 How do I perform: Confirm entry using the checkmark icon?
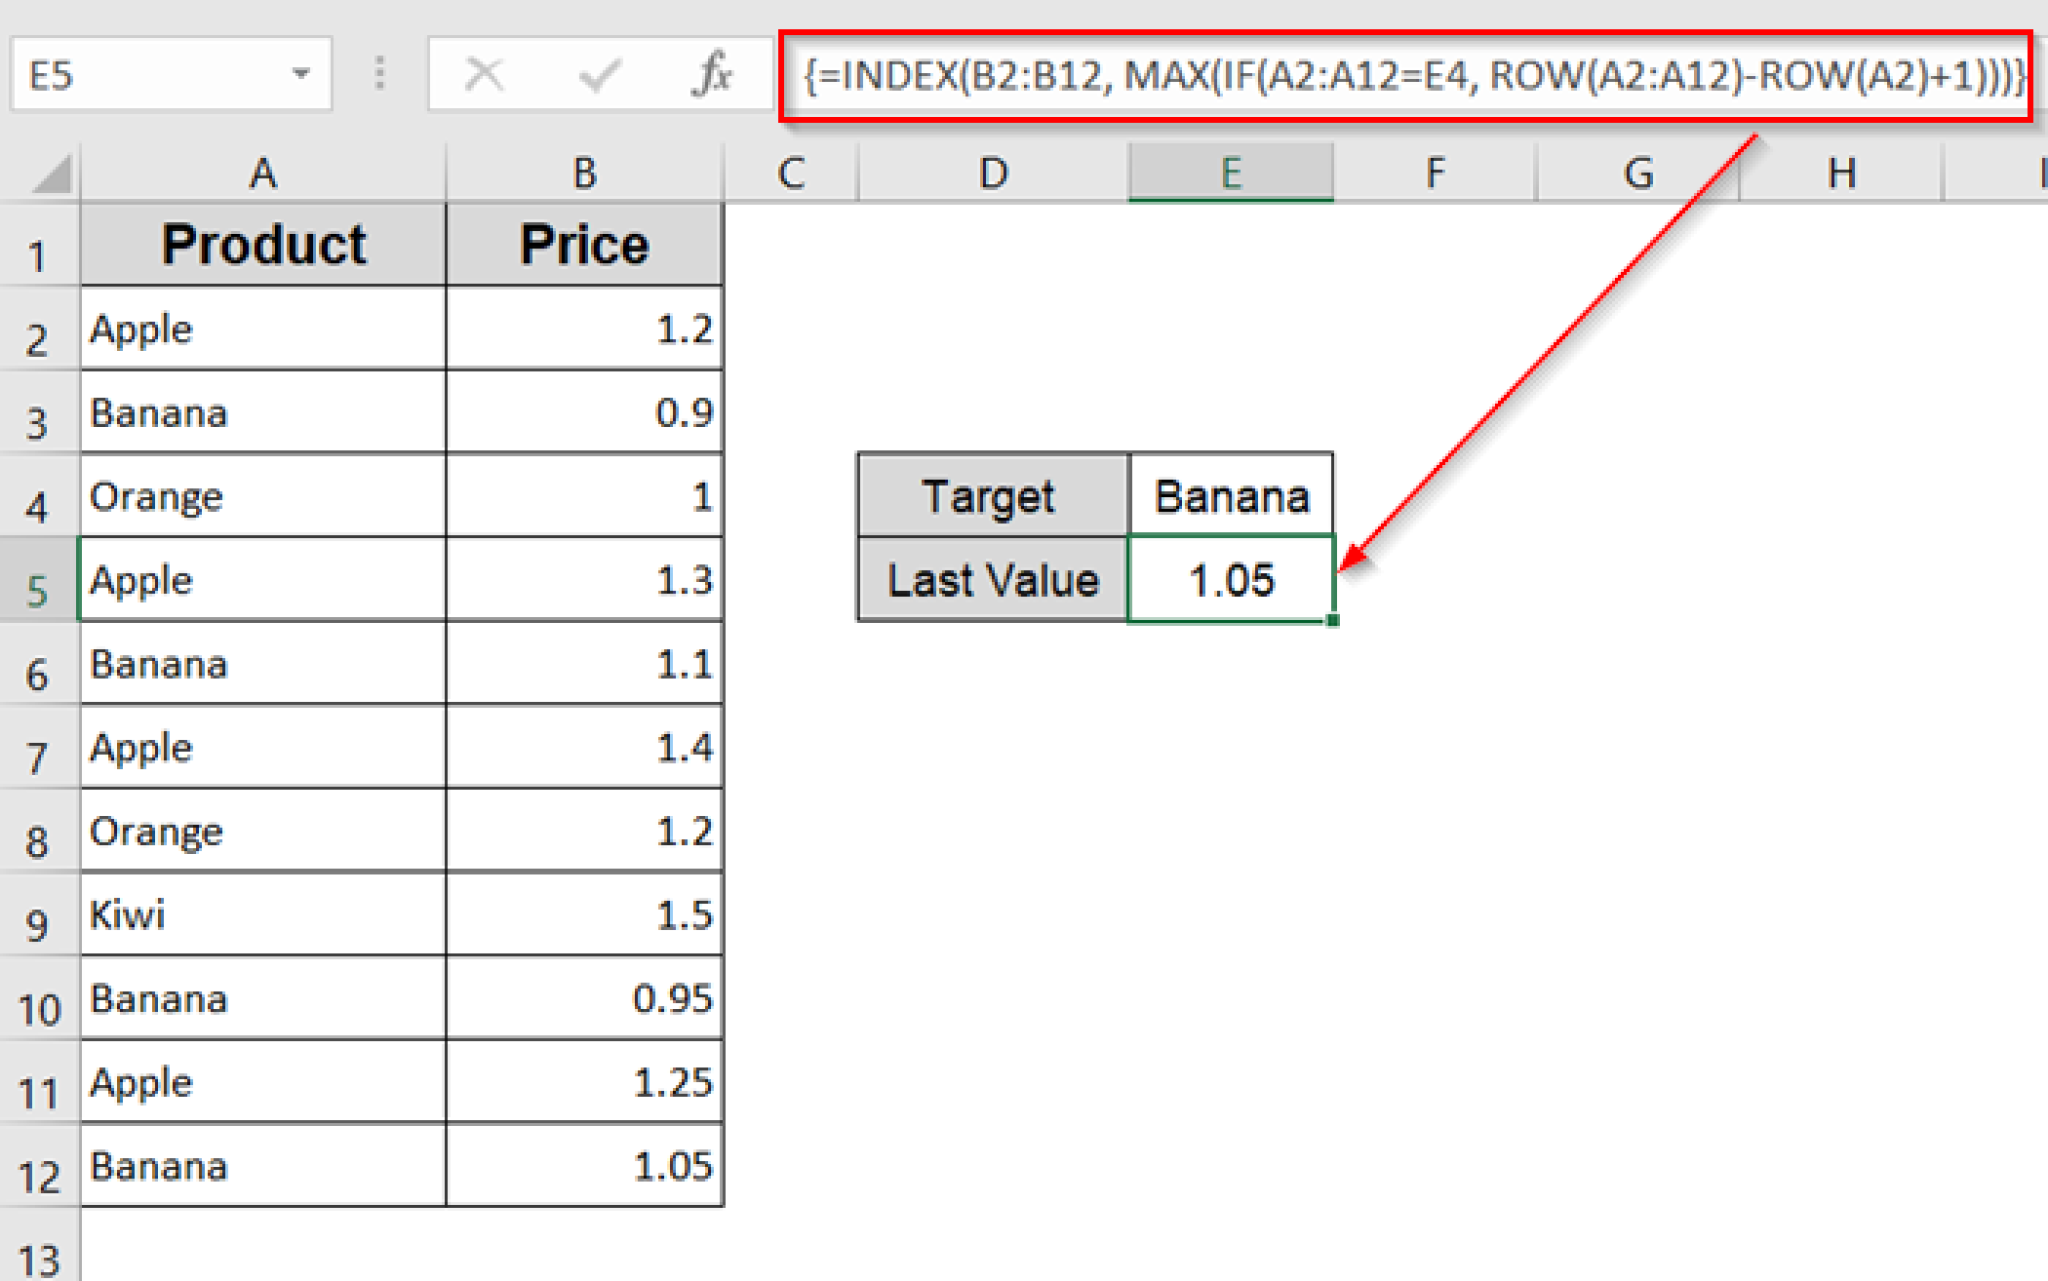pyautogui.click(x=601, y=73)
